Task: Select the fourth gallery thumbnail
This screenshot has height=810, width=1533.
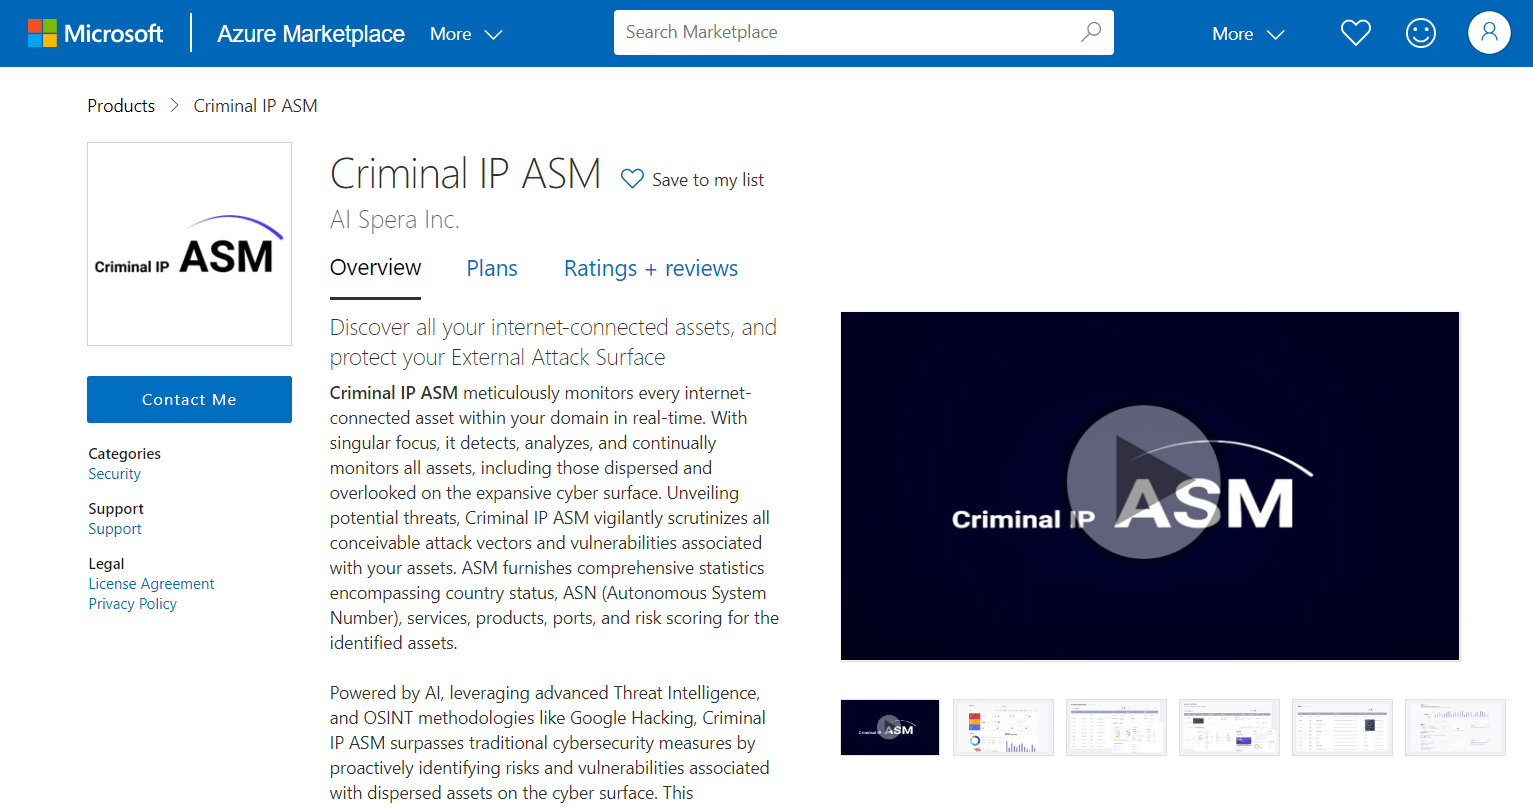Action: pyautogui.click(x=1229, y=727)
